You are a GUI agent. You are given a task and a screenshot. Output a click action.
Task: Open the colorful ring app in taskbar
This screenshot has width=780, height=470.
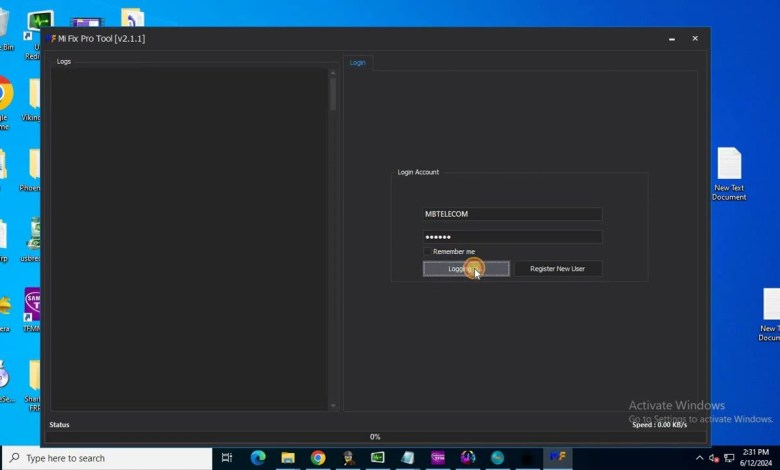pyautogui.click(x=468, y=457)
